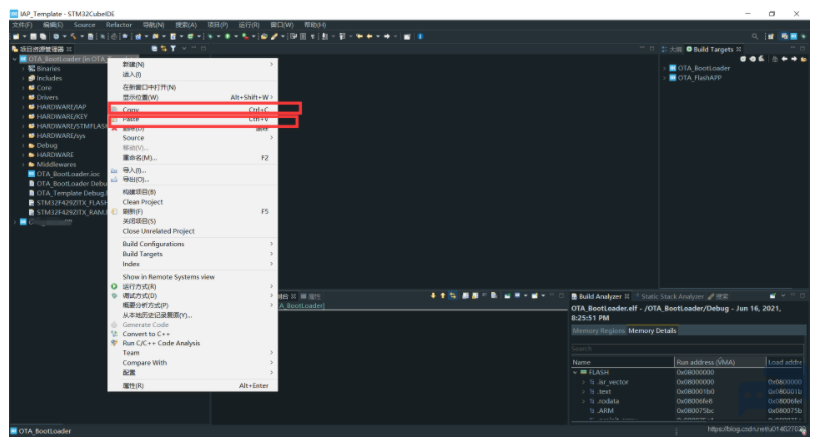Viewport: 817px width, 445px height.
Task: Click Open Perspective icon at top right
Action: 771,36
